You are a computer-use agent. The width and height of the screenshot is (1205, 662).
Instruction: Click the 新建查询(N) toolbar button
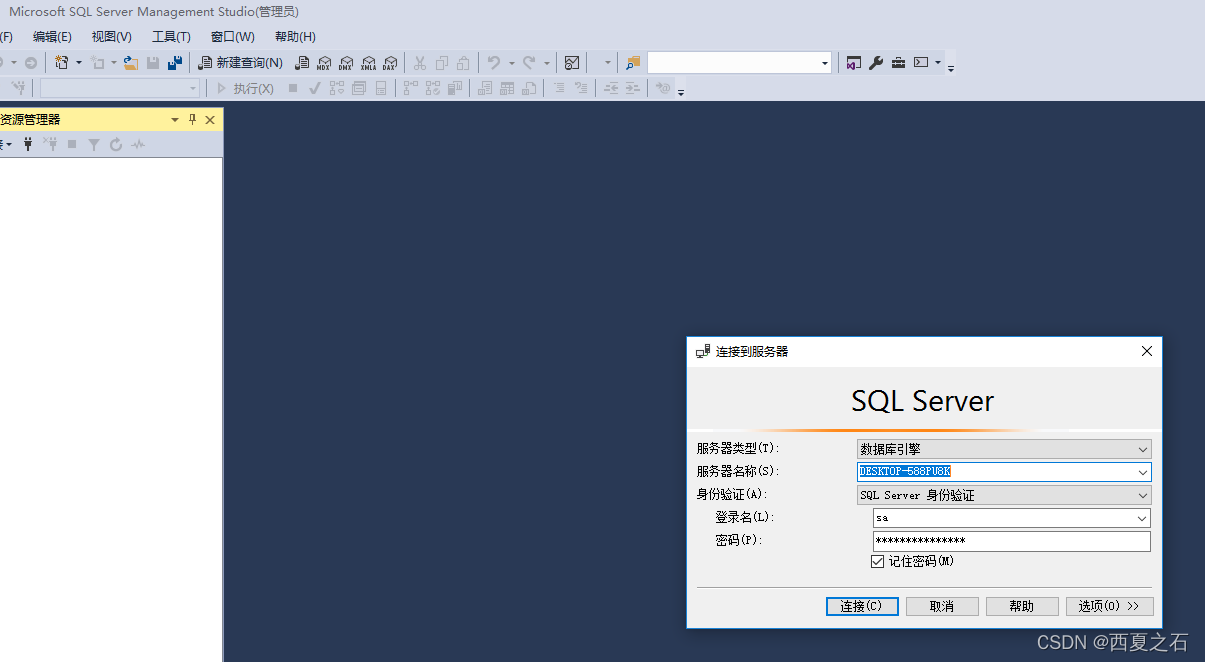tap(240, 62)
